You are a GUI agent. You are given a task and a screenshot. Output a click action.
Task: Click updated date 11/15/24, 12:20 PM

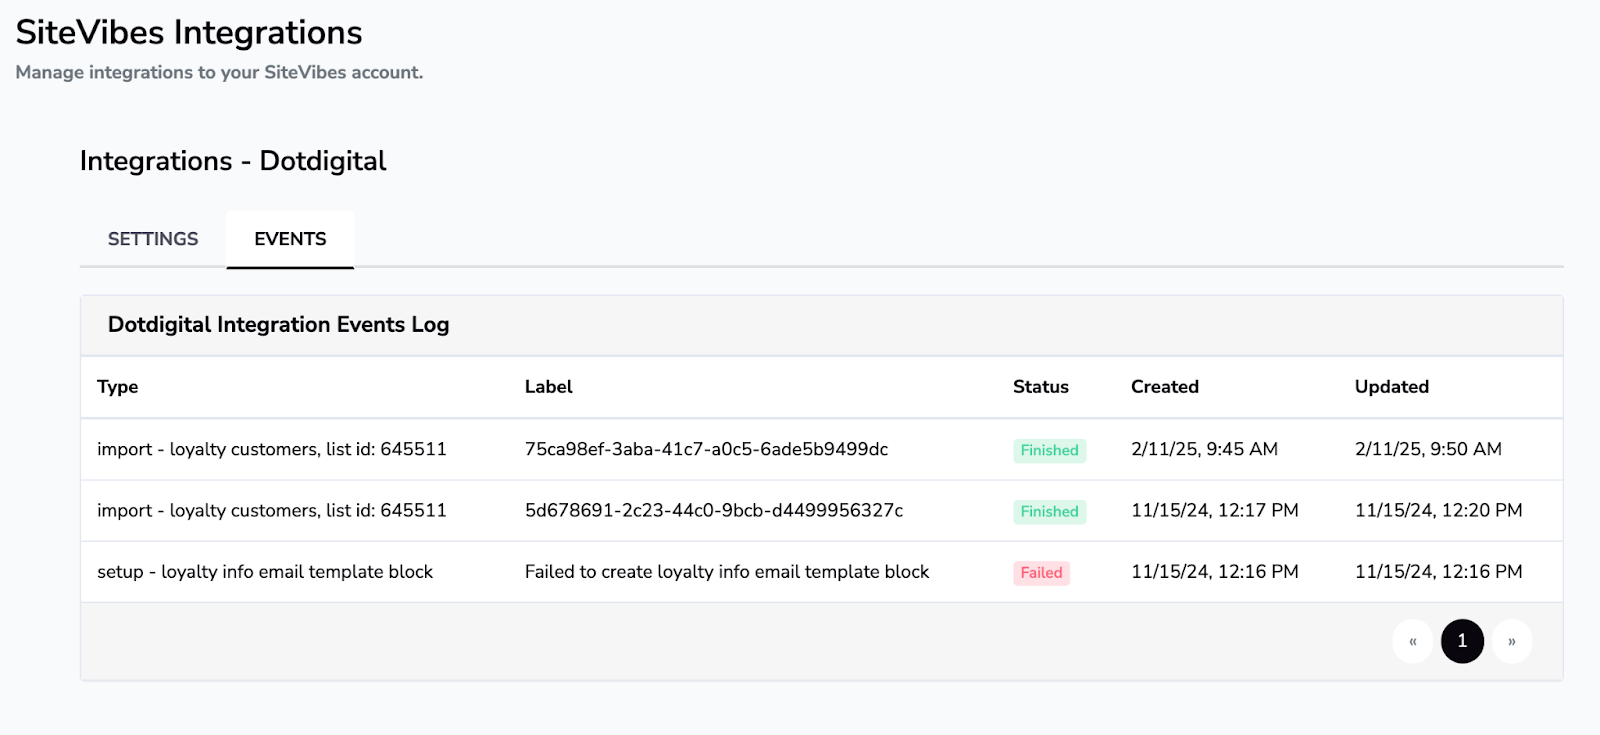[x=1439, y=510]
